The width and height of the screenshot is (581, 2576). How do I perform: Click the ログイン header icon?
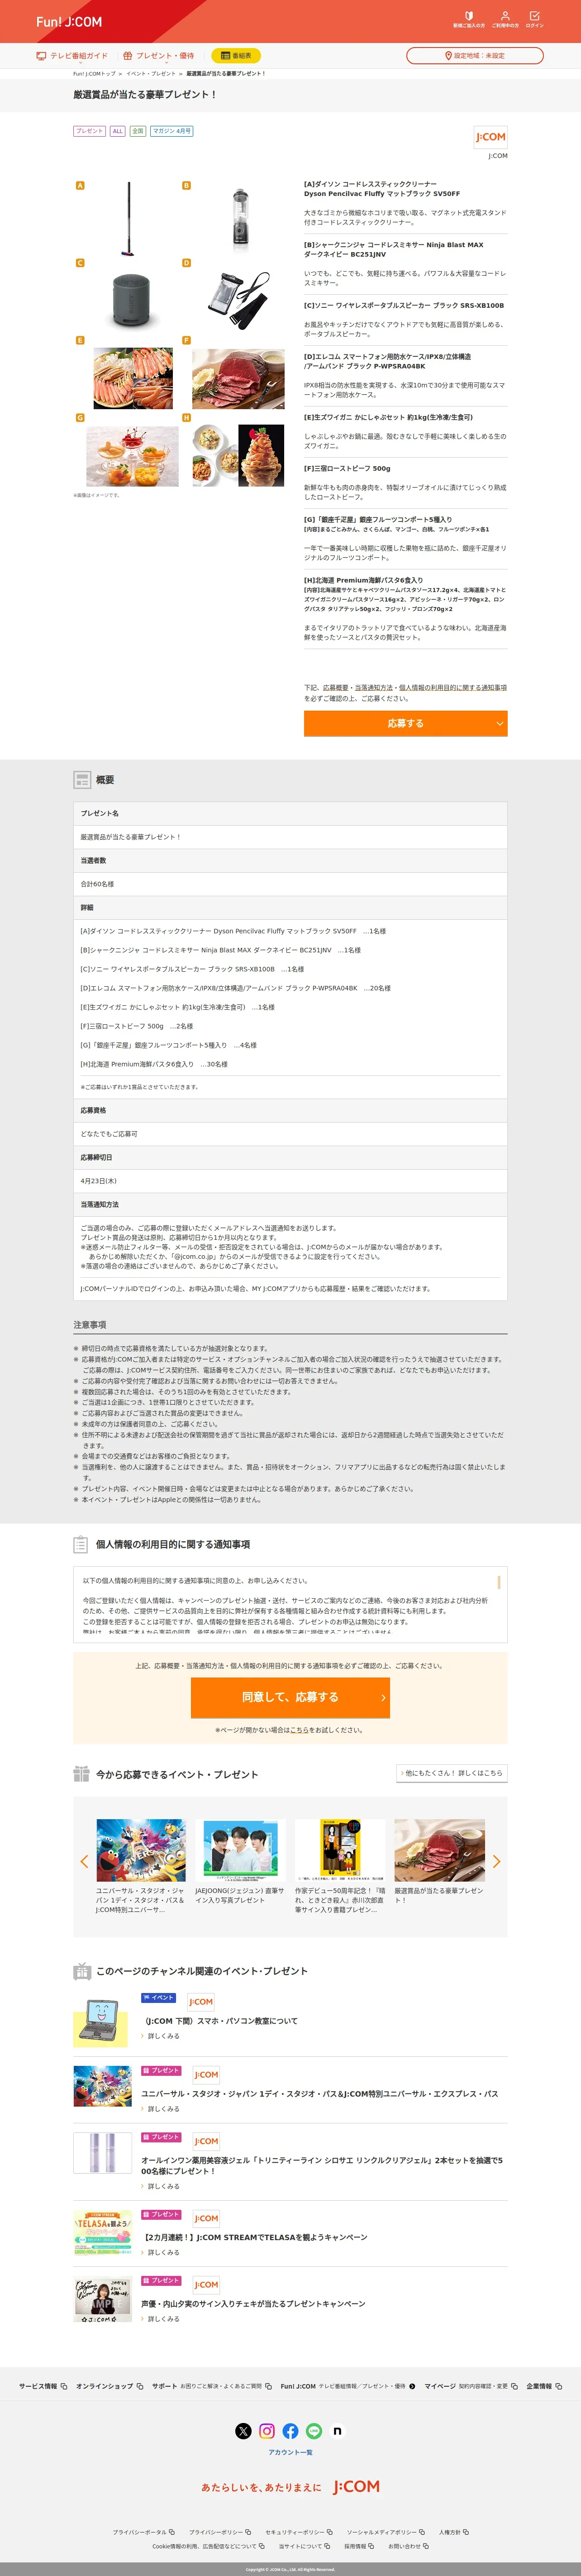(535, 19)
